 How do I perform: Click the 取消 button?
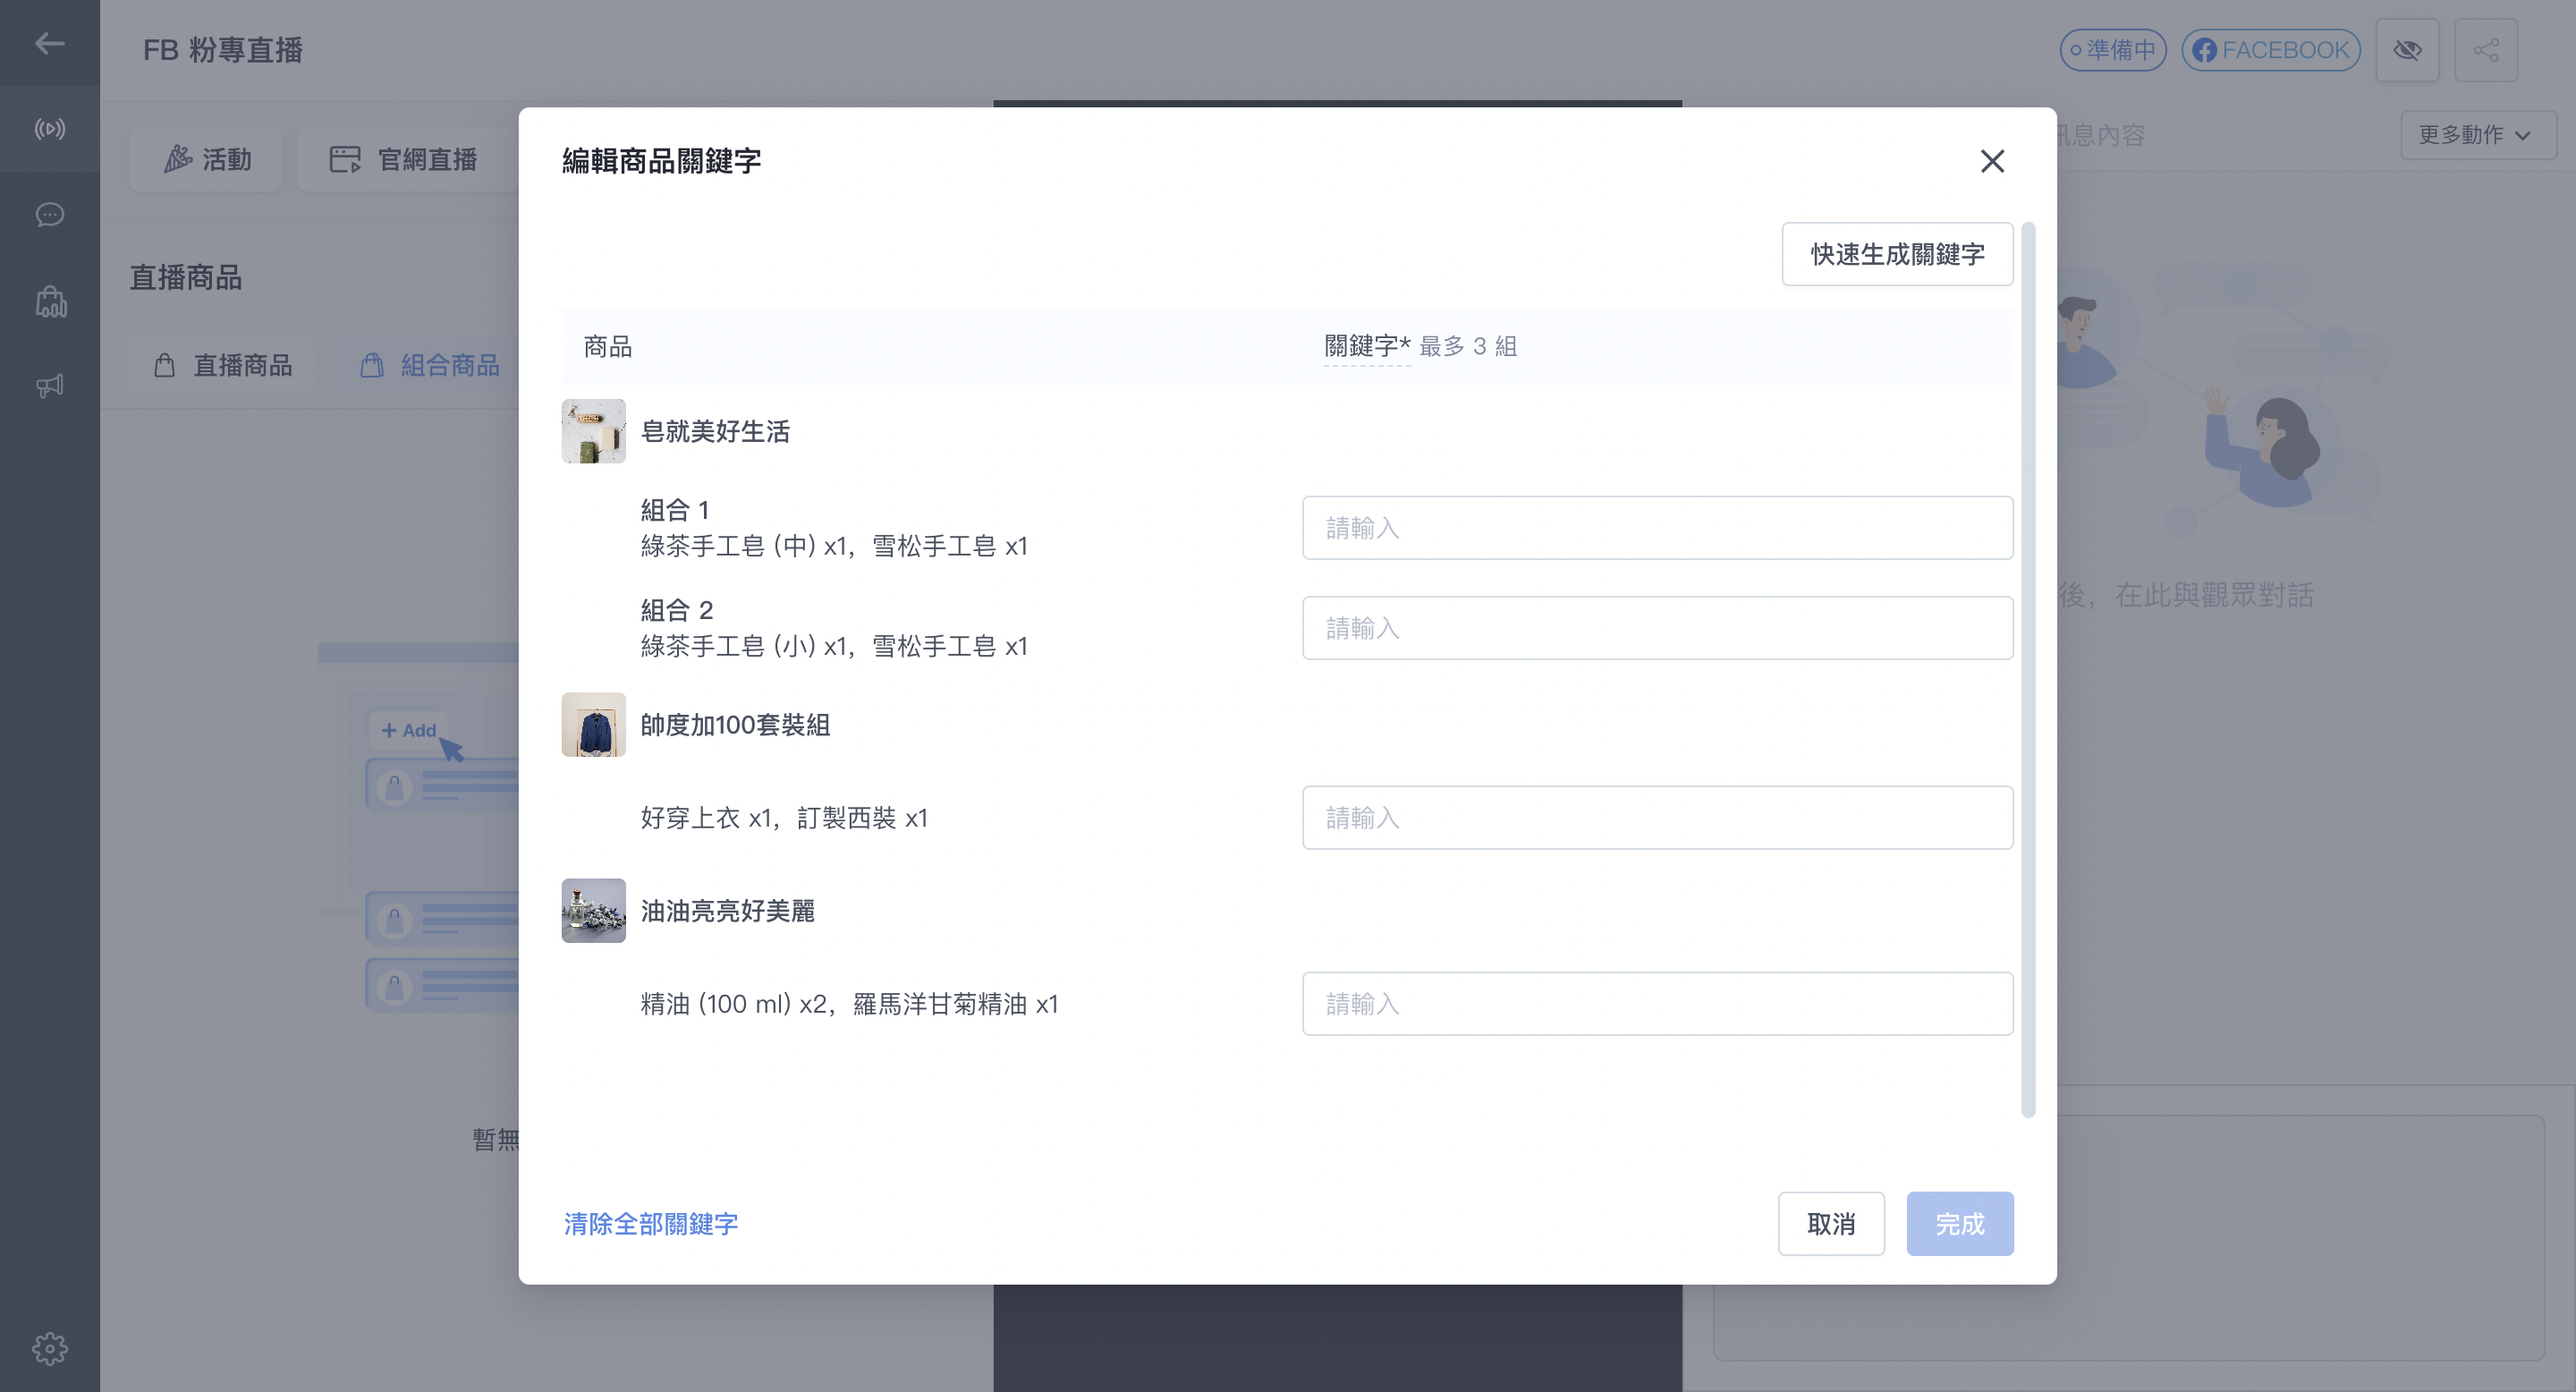click(1831, 1223)
